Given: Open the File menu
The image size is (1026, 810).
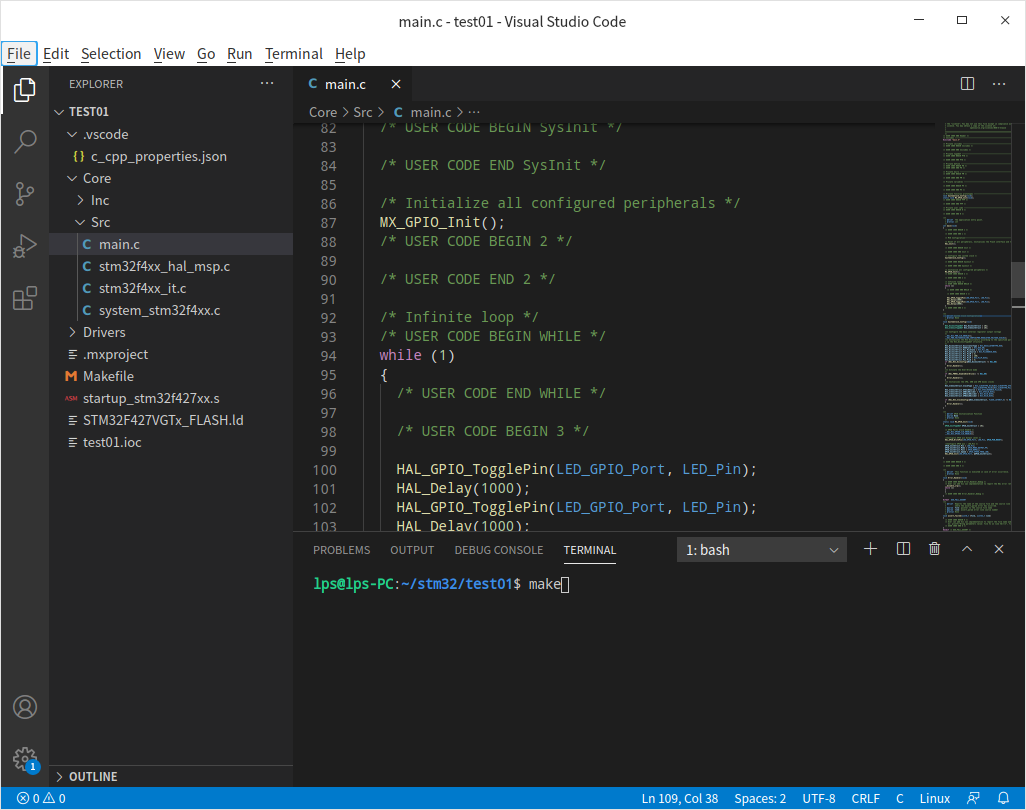Looking at the screenshot, I should click(19, 54).
